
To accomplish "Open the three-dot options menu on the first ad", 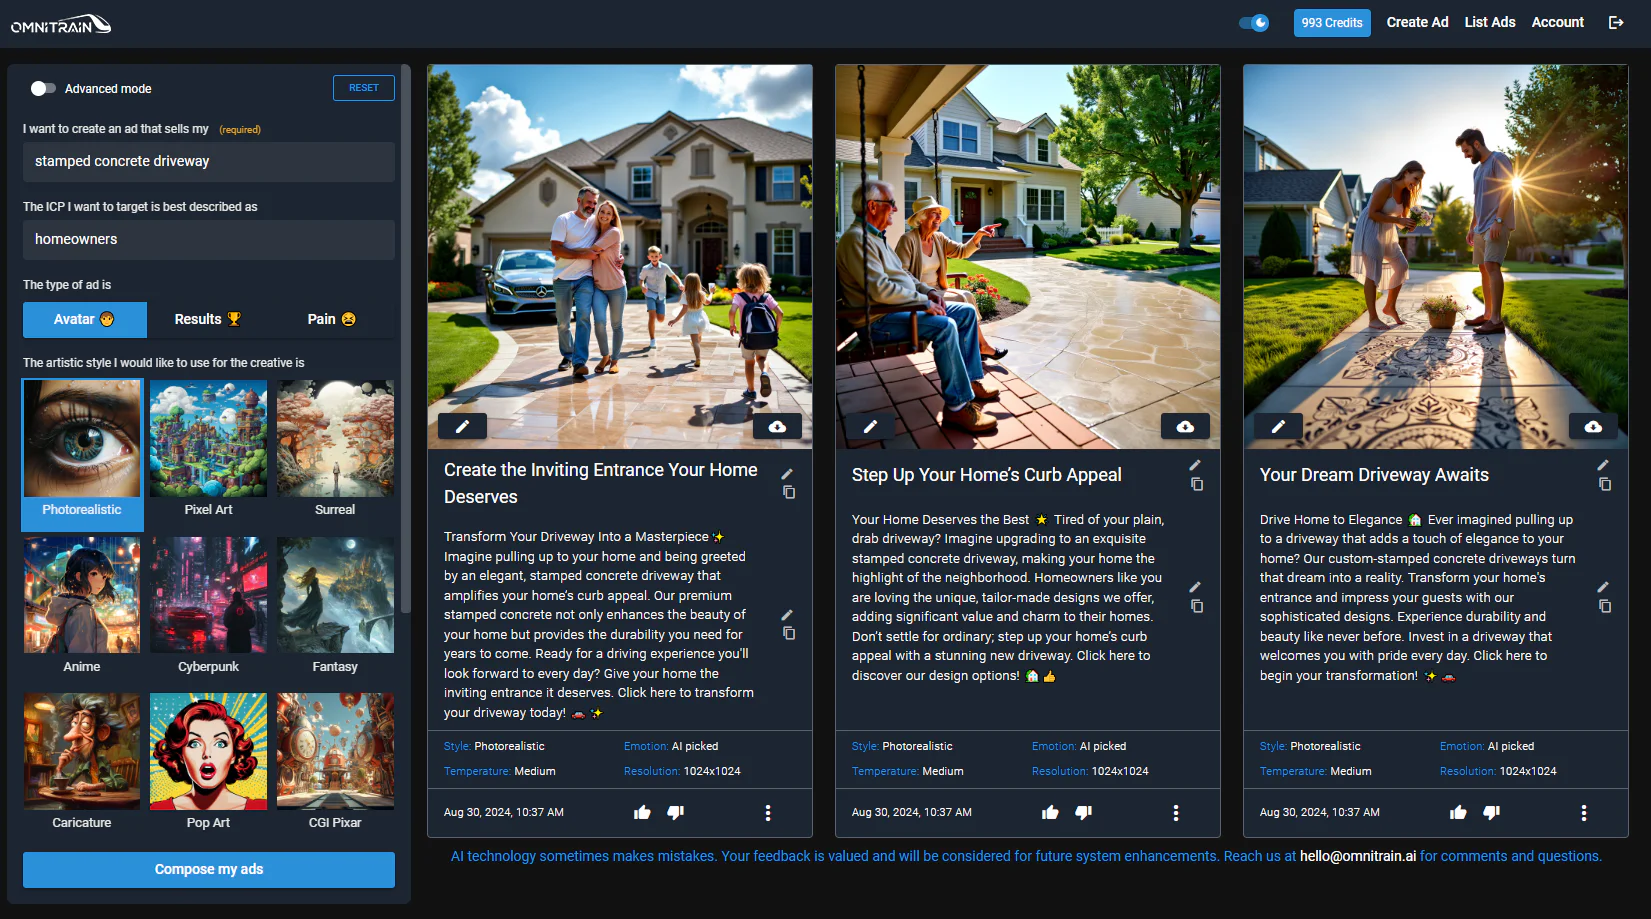I will [x=767, y=813].
